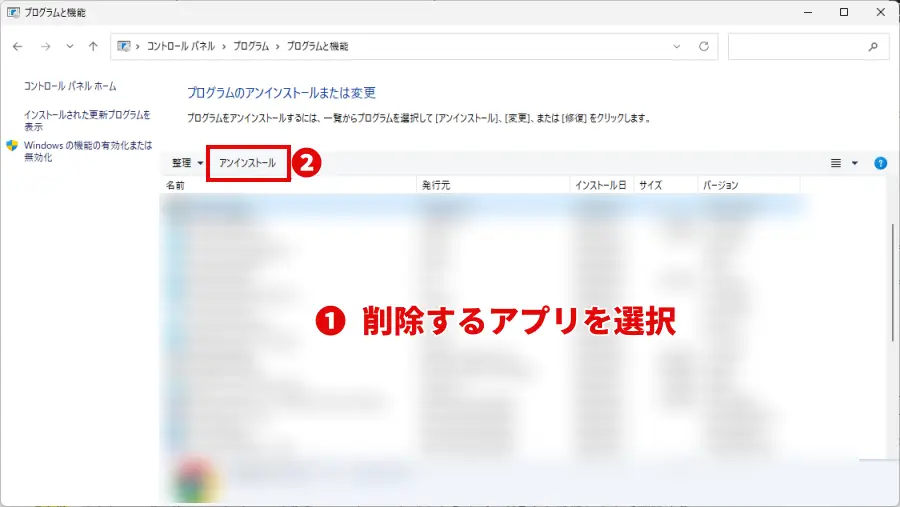900x507 pixels.
Task: Sort by the サイズ column header
Action: click(x=666, y=185)
